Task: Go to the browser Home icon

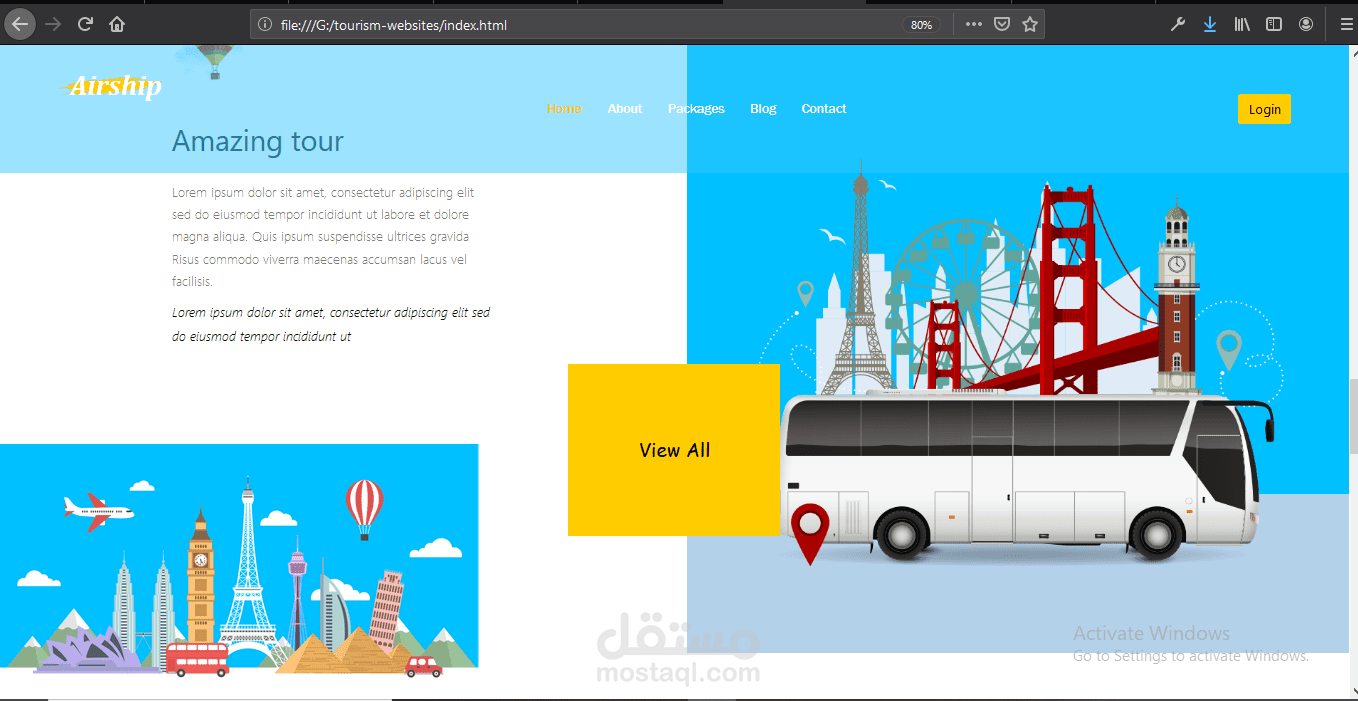Action: pyautogui.click(x=117, y=24)
